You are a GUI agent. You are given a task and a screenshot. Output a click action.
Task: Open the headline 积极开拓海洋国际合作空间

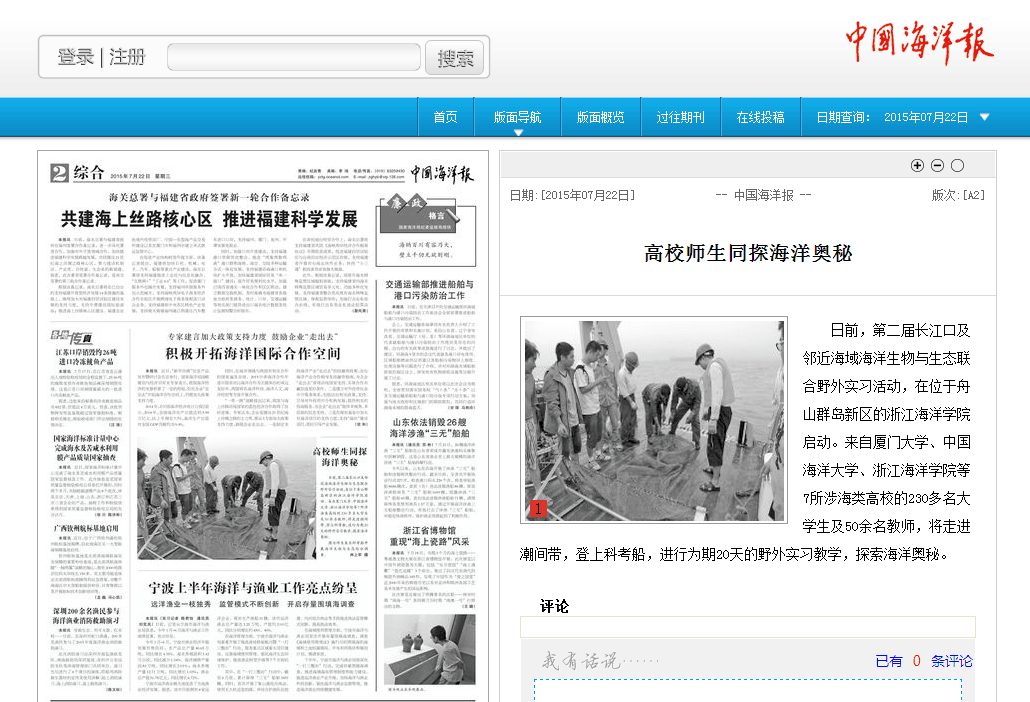pos(253,354)
